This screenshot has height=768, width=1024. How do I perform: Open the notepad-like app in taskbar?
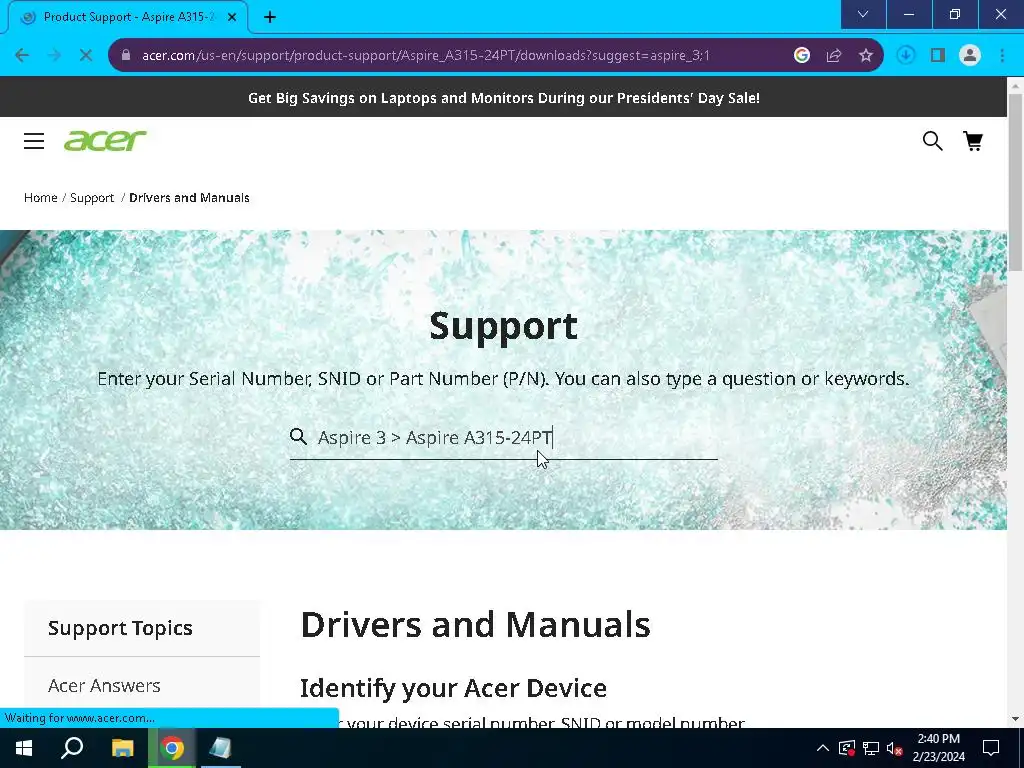tap(221, 748)
